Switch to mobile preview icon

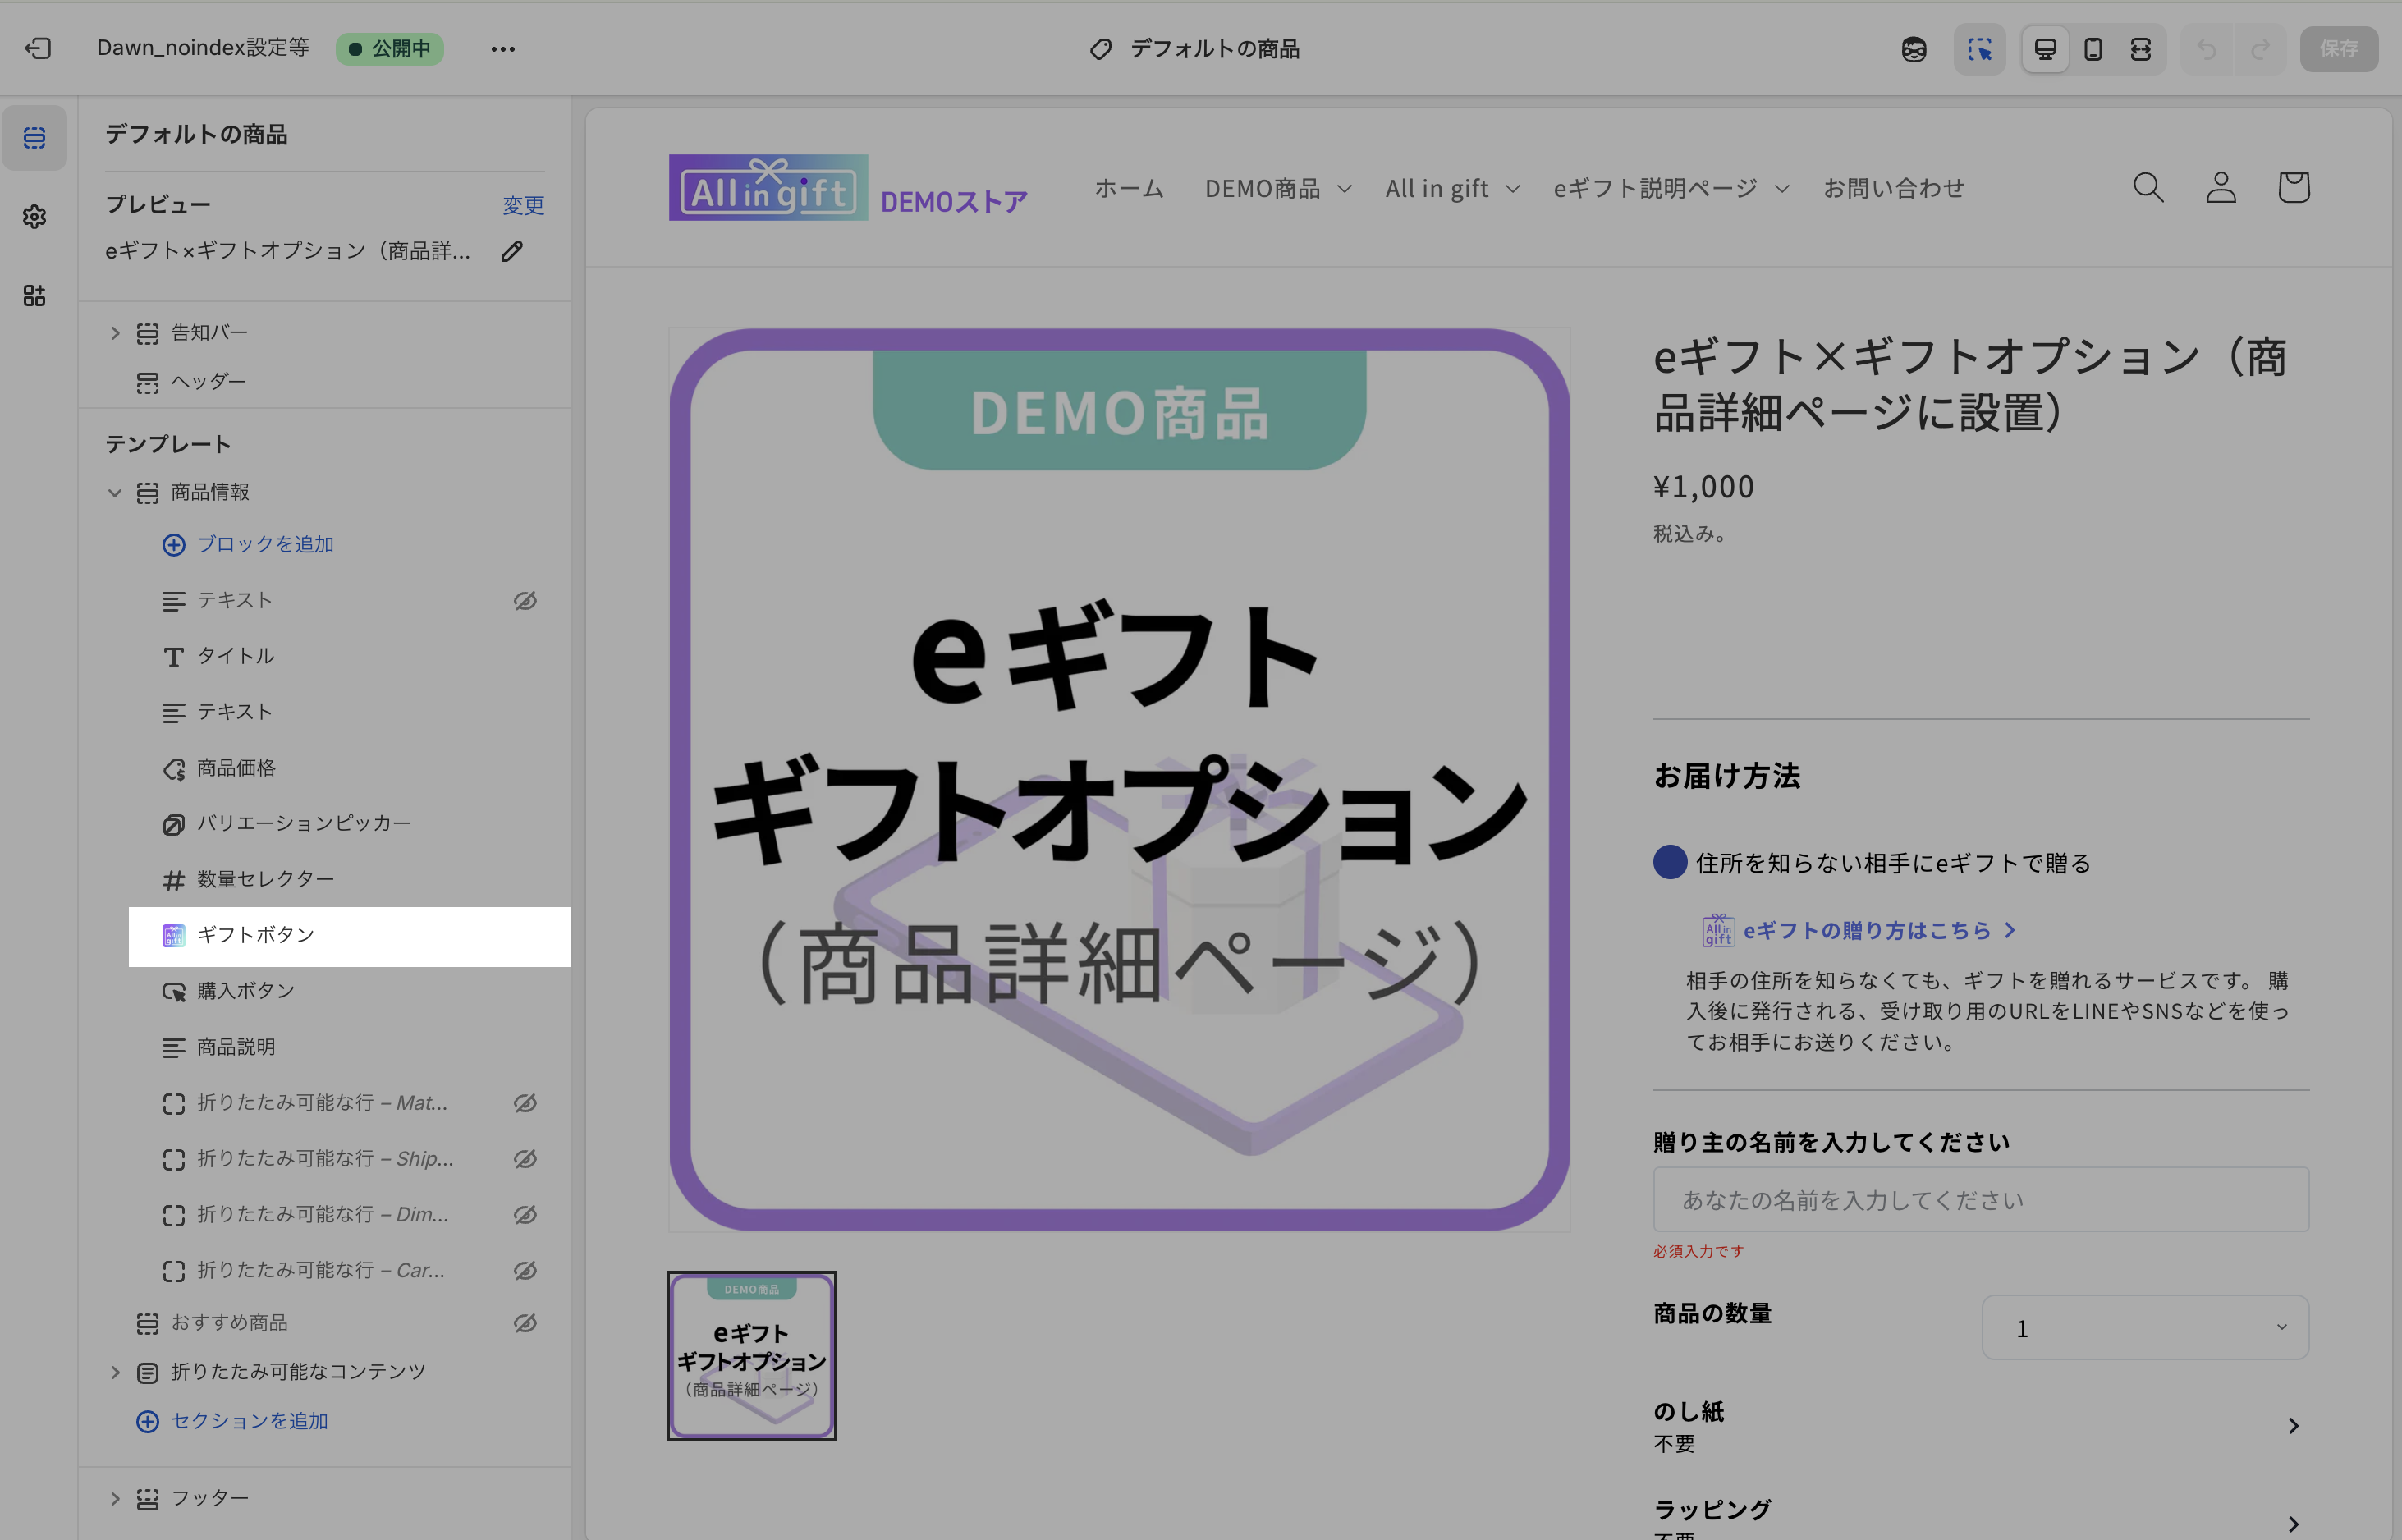(x=2093, y=49)
